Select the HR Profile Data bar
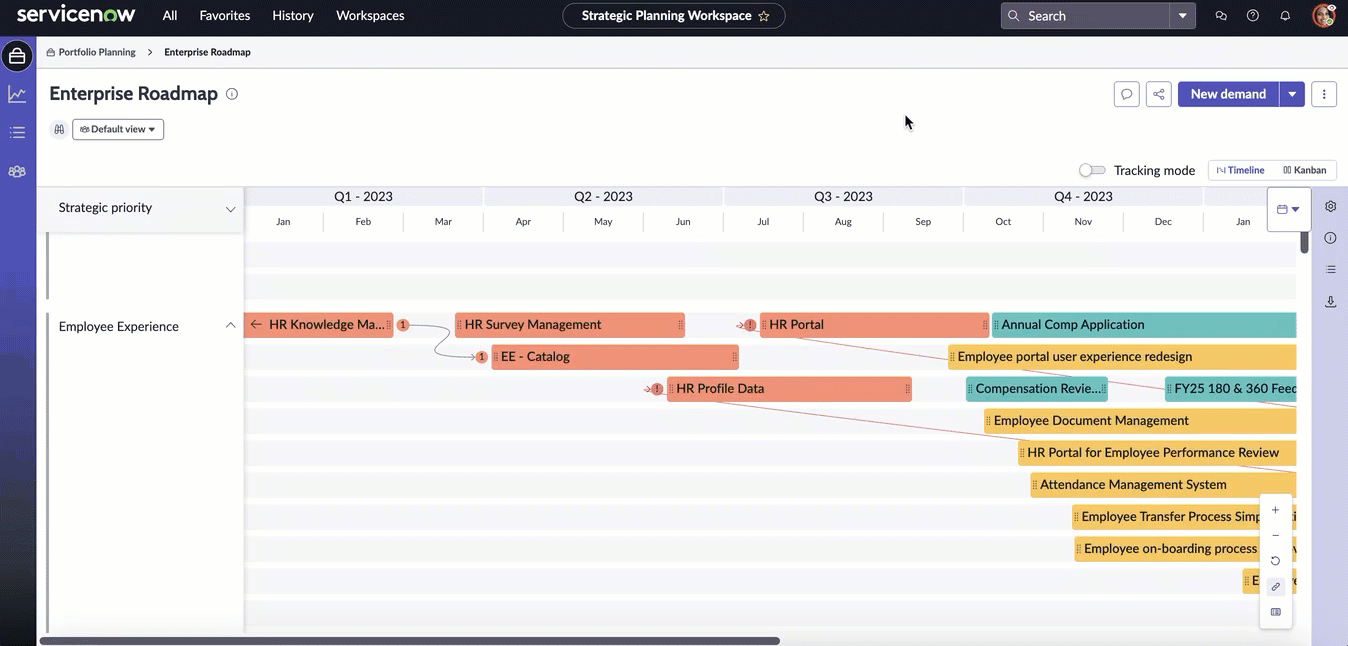Screen dimensions: 1348x646 (789, 389)
